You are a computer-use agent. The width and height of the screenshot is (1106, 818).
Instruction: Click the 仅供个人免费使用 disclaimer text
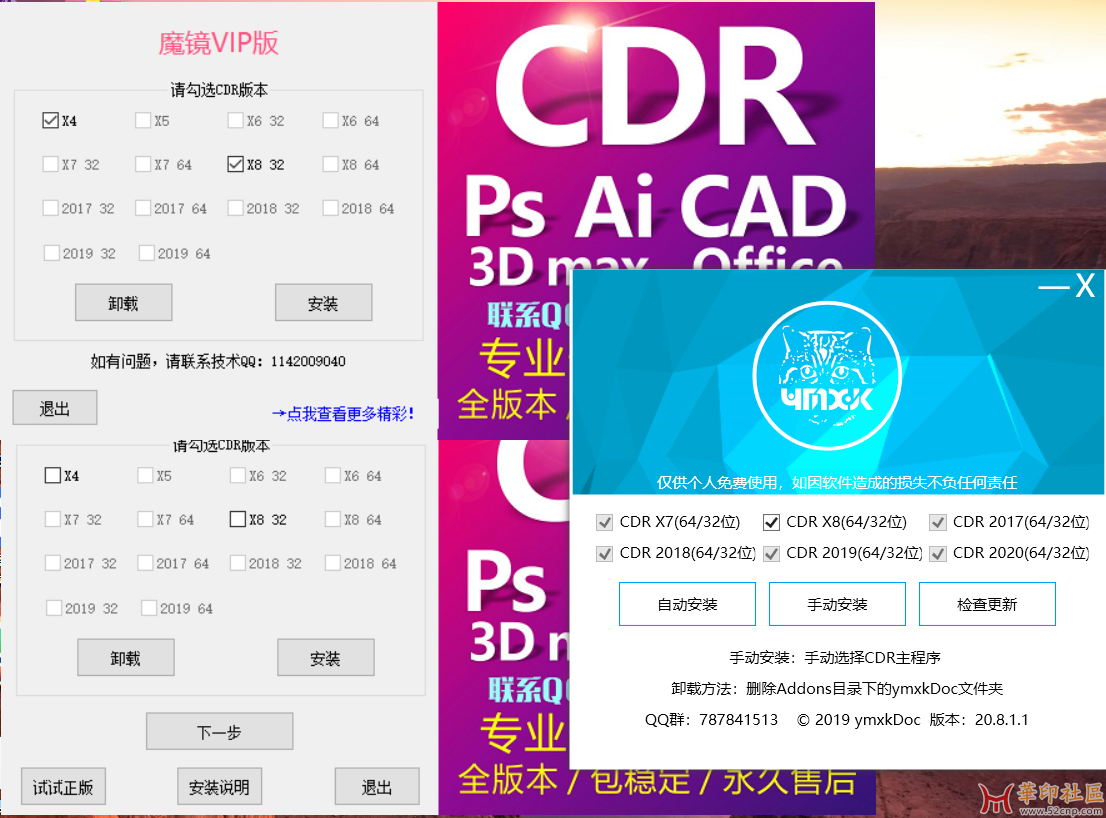pyautogui.click(x=837, y=483)
